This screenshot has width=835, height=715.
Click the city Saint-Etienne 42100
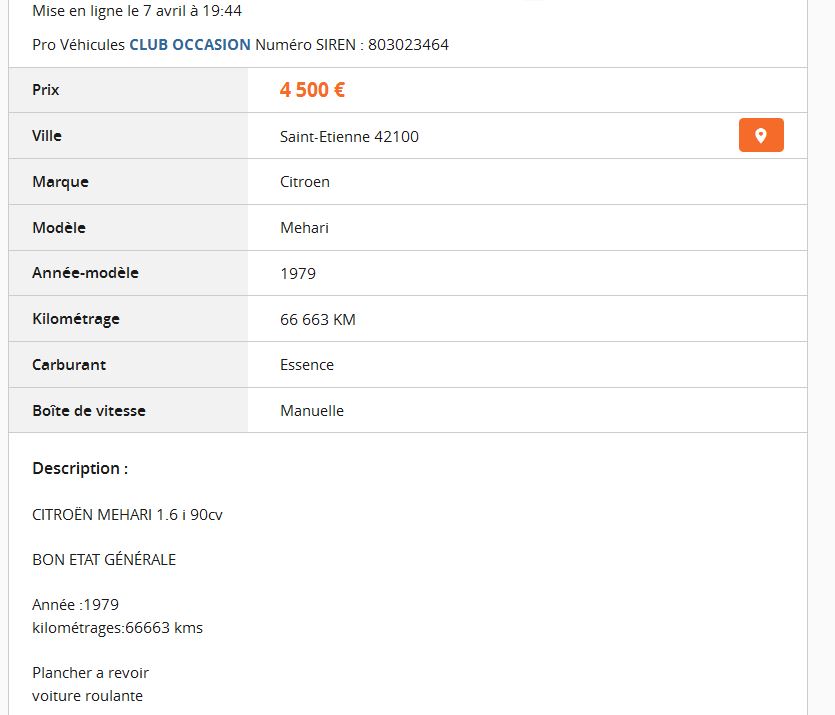tap(349, 137)
